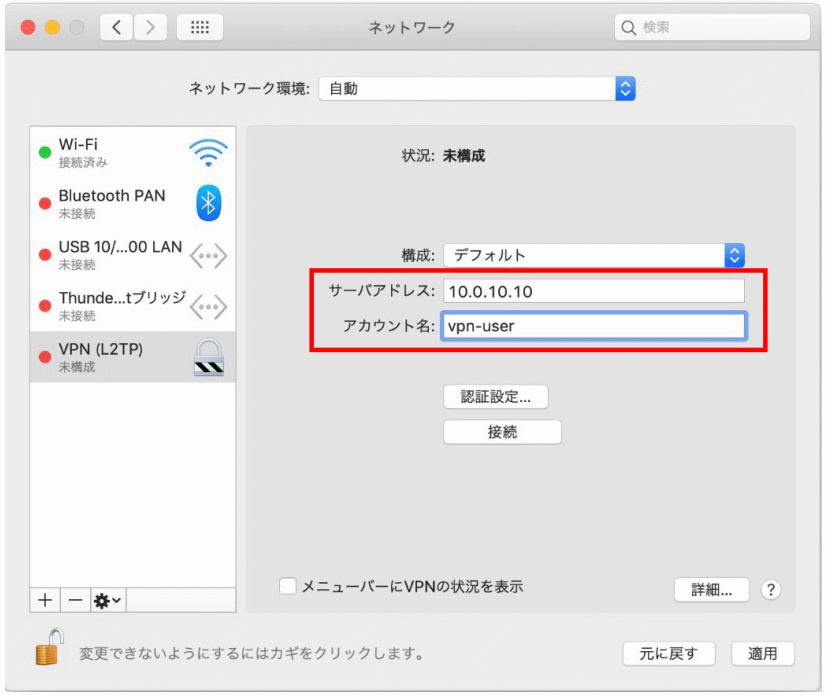Click the Thunderbolt bridge arrows icon
Image resolution: width=825 pixels, height=696 pixels.
click(x=208, y=306)
